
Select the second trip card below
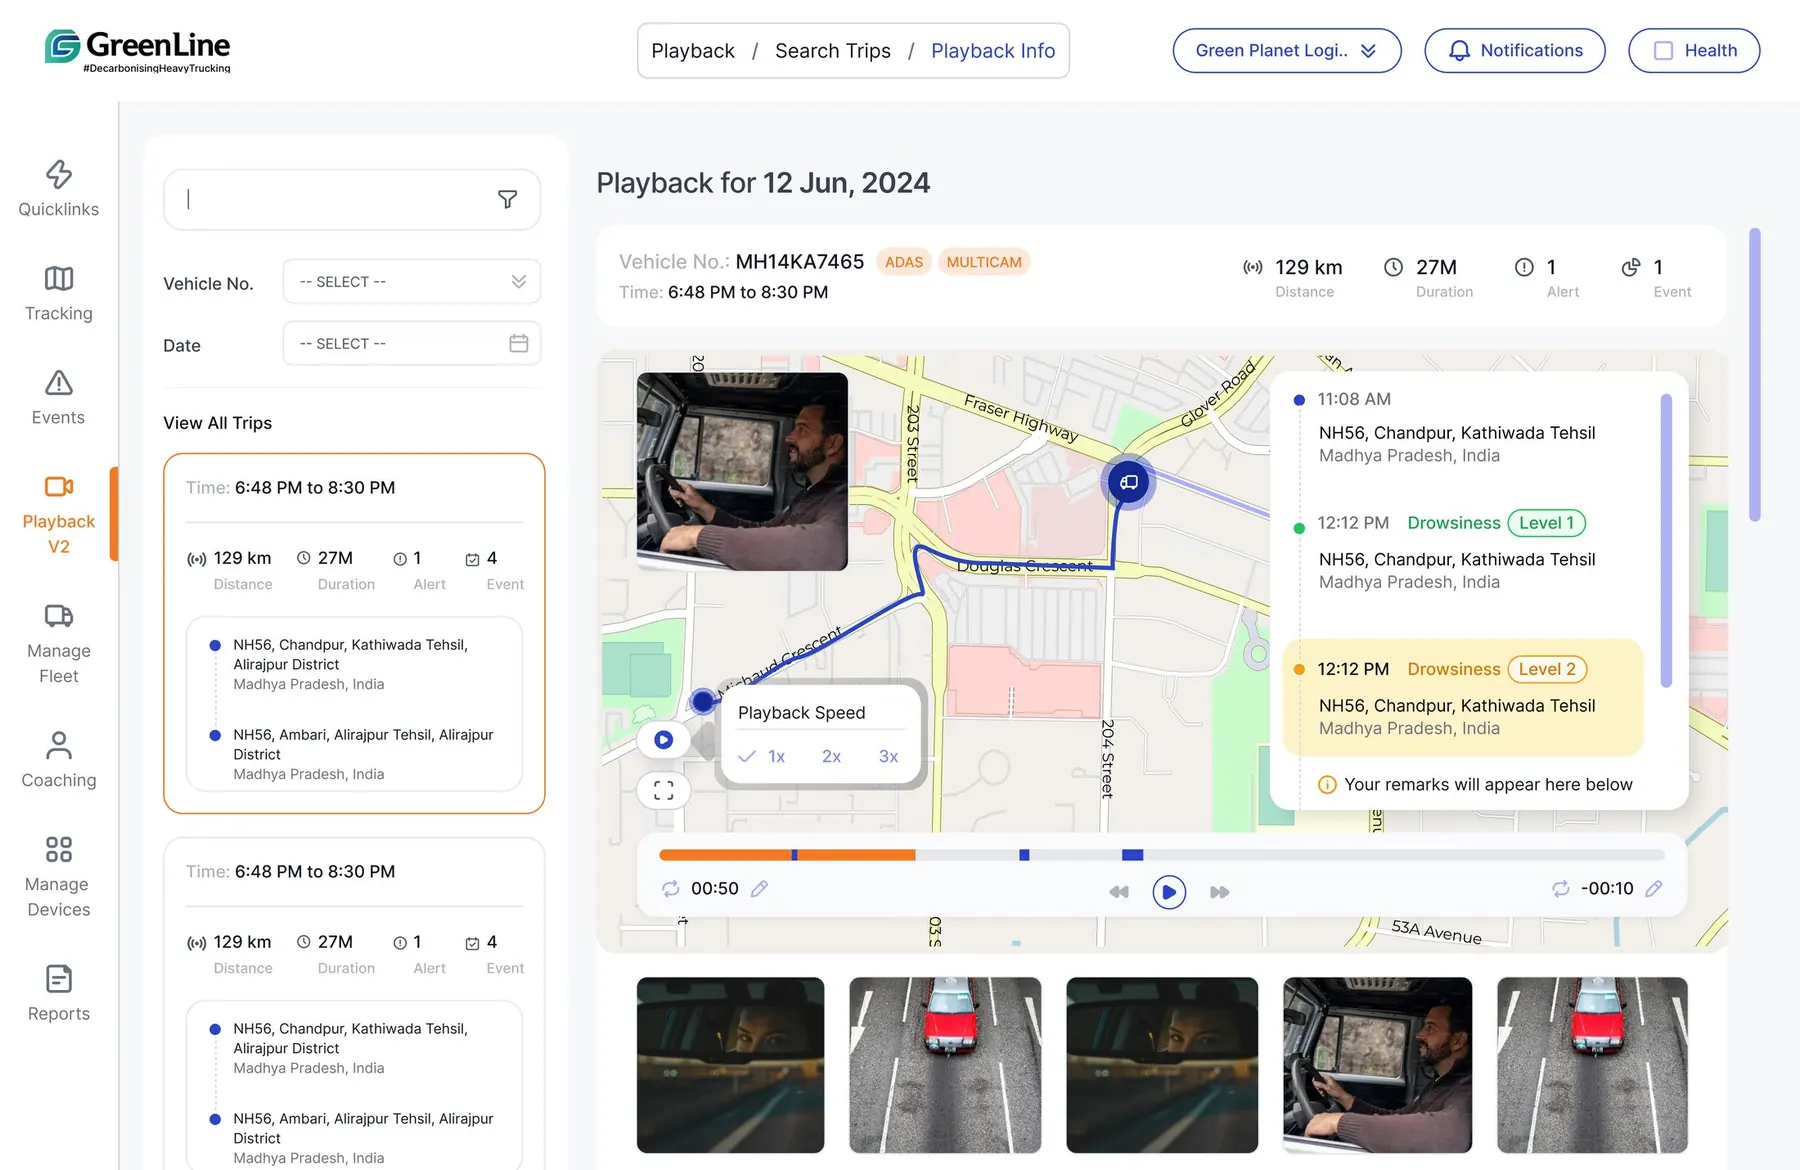point(354,1003)
